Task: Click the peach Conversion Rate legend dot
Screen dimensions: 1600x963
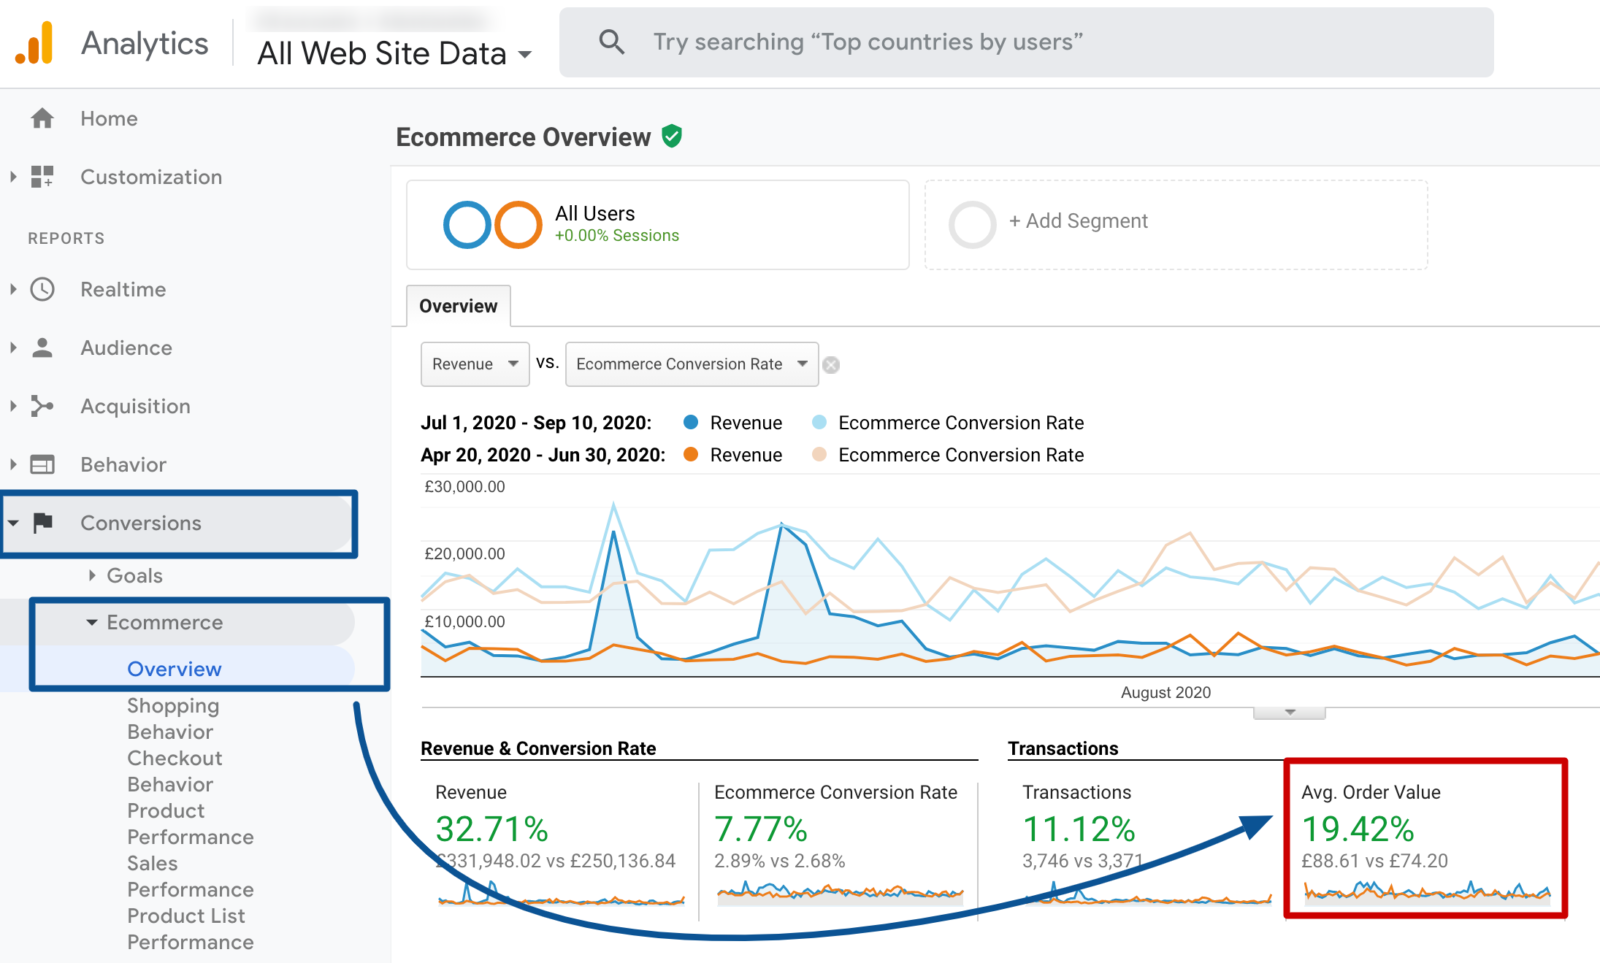Action: [x=819, y=454]
